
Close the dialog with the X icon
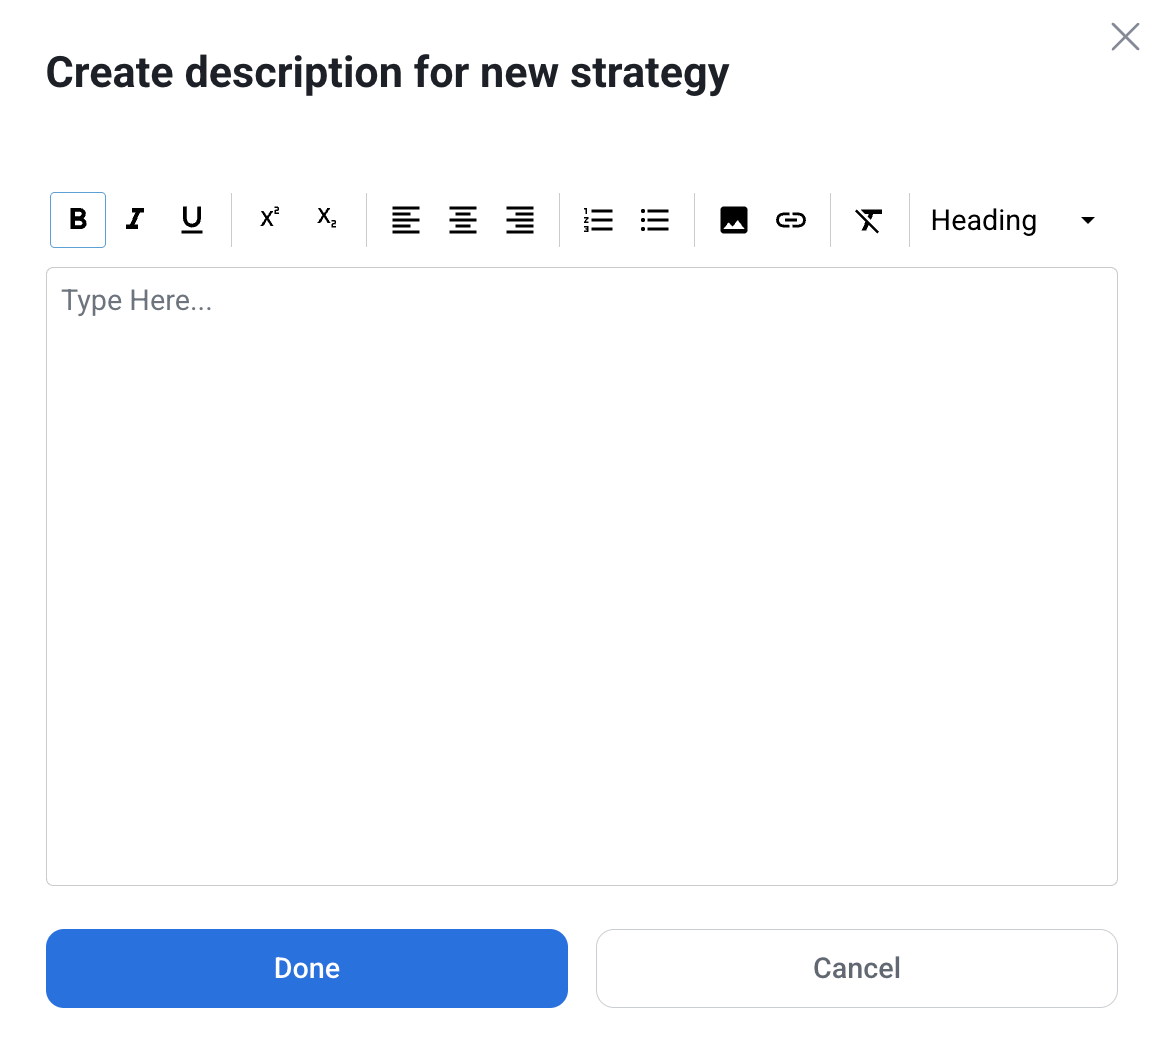1125,37
